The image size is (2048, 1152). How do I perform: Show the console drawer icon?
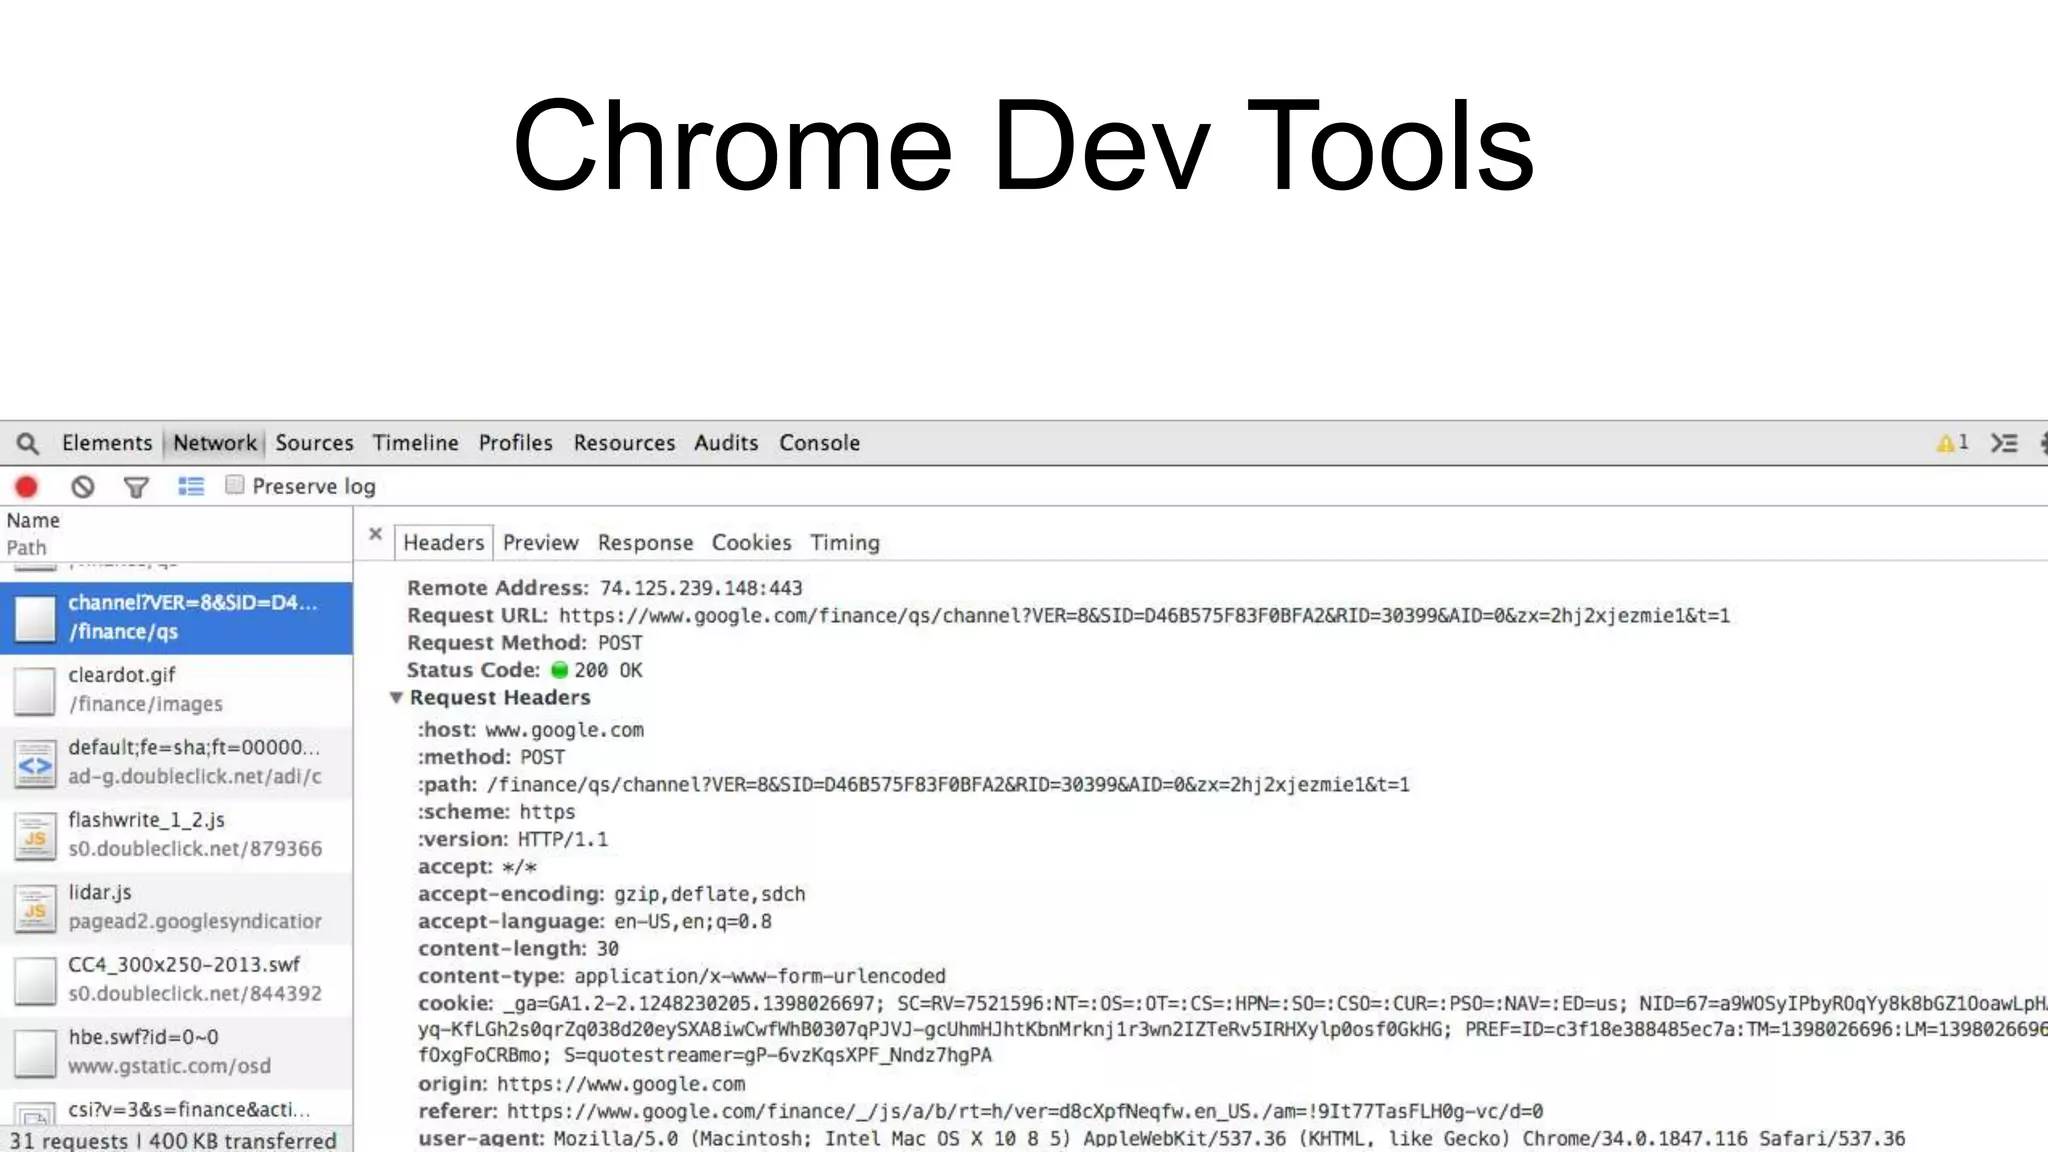point(2004,443)
